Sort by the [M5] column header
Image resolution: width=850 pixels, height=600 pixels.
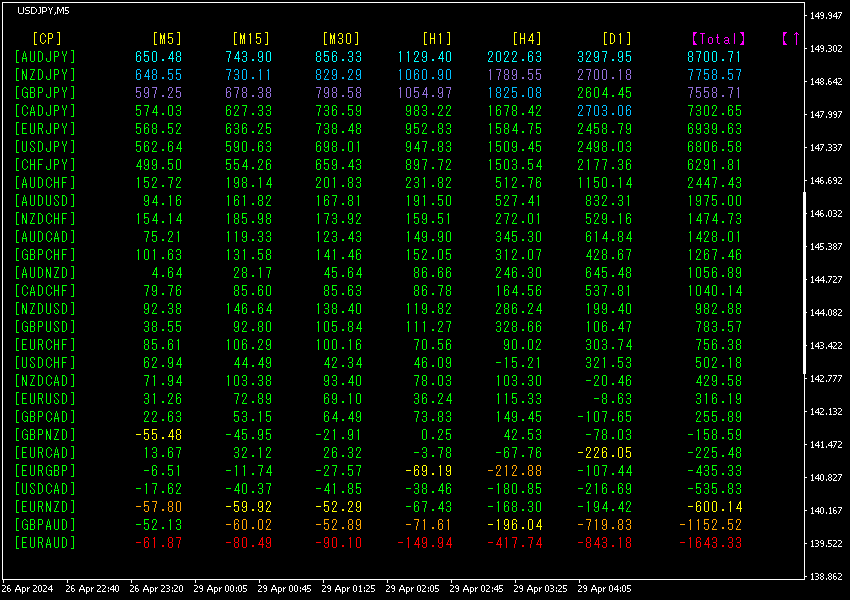[x=167, y=38]
